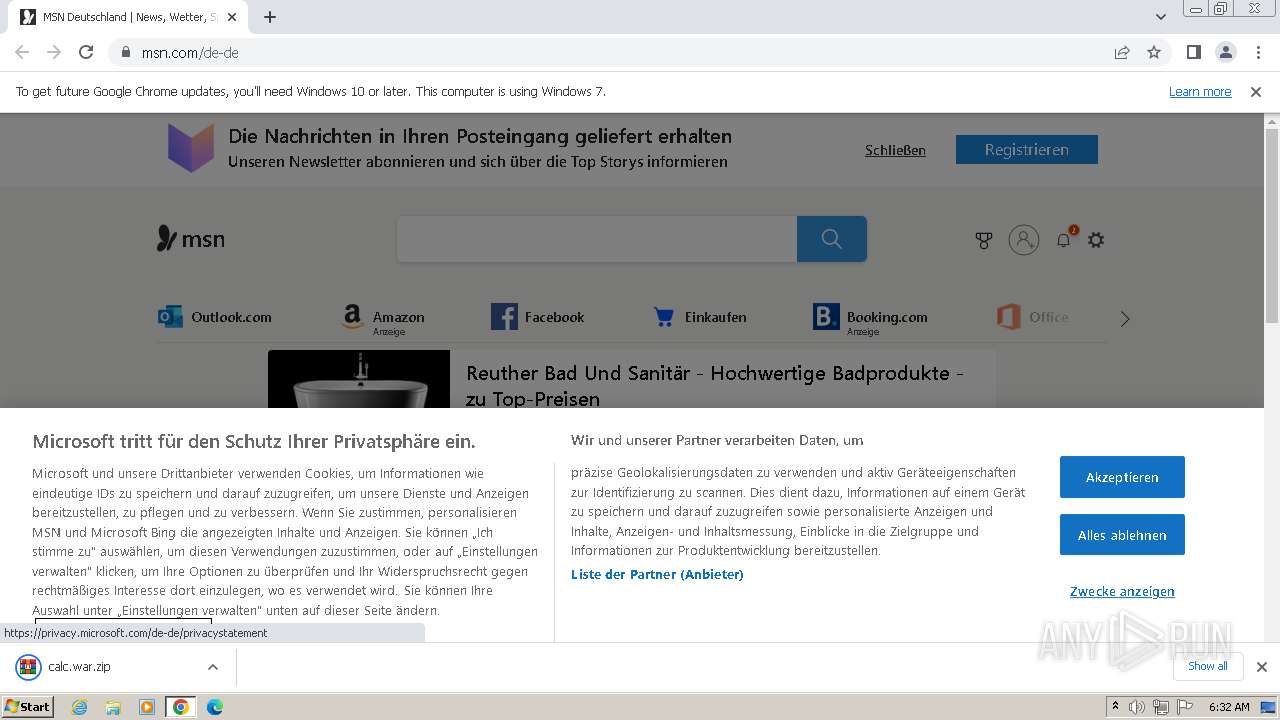Show hidden tray icons arrow
The width and height of the screenshot is (1280, 720).
point(1115,707)
